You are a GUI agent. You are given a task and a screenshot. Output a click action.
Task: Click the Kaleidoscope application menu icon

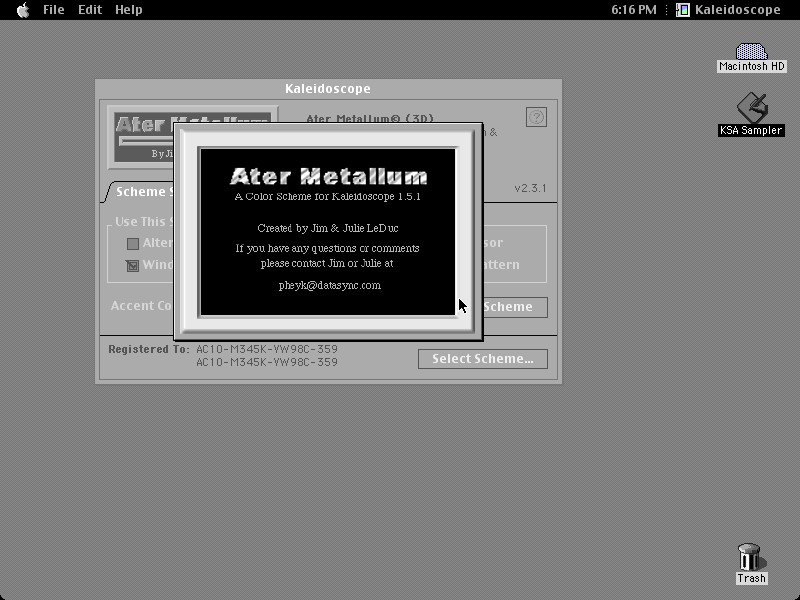click(x=683, y=10)
